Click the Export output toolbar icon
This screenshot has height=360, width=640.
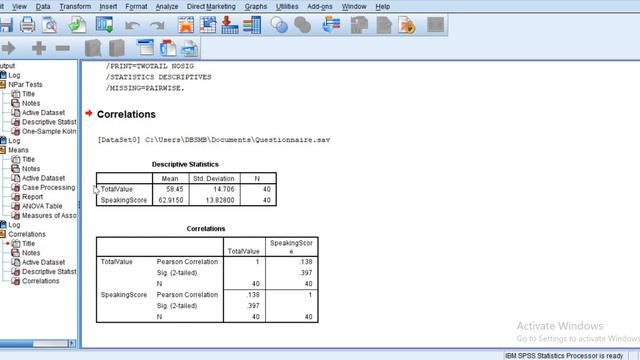click(77, 25)
